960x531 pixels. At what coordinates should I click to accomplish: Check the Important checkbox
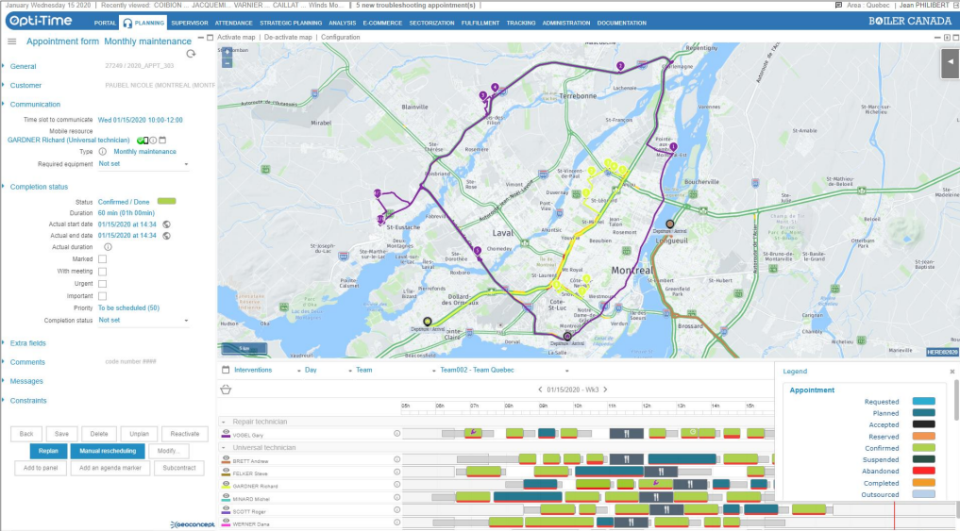click(102, 296)
